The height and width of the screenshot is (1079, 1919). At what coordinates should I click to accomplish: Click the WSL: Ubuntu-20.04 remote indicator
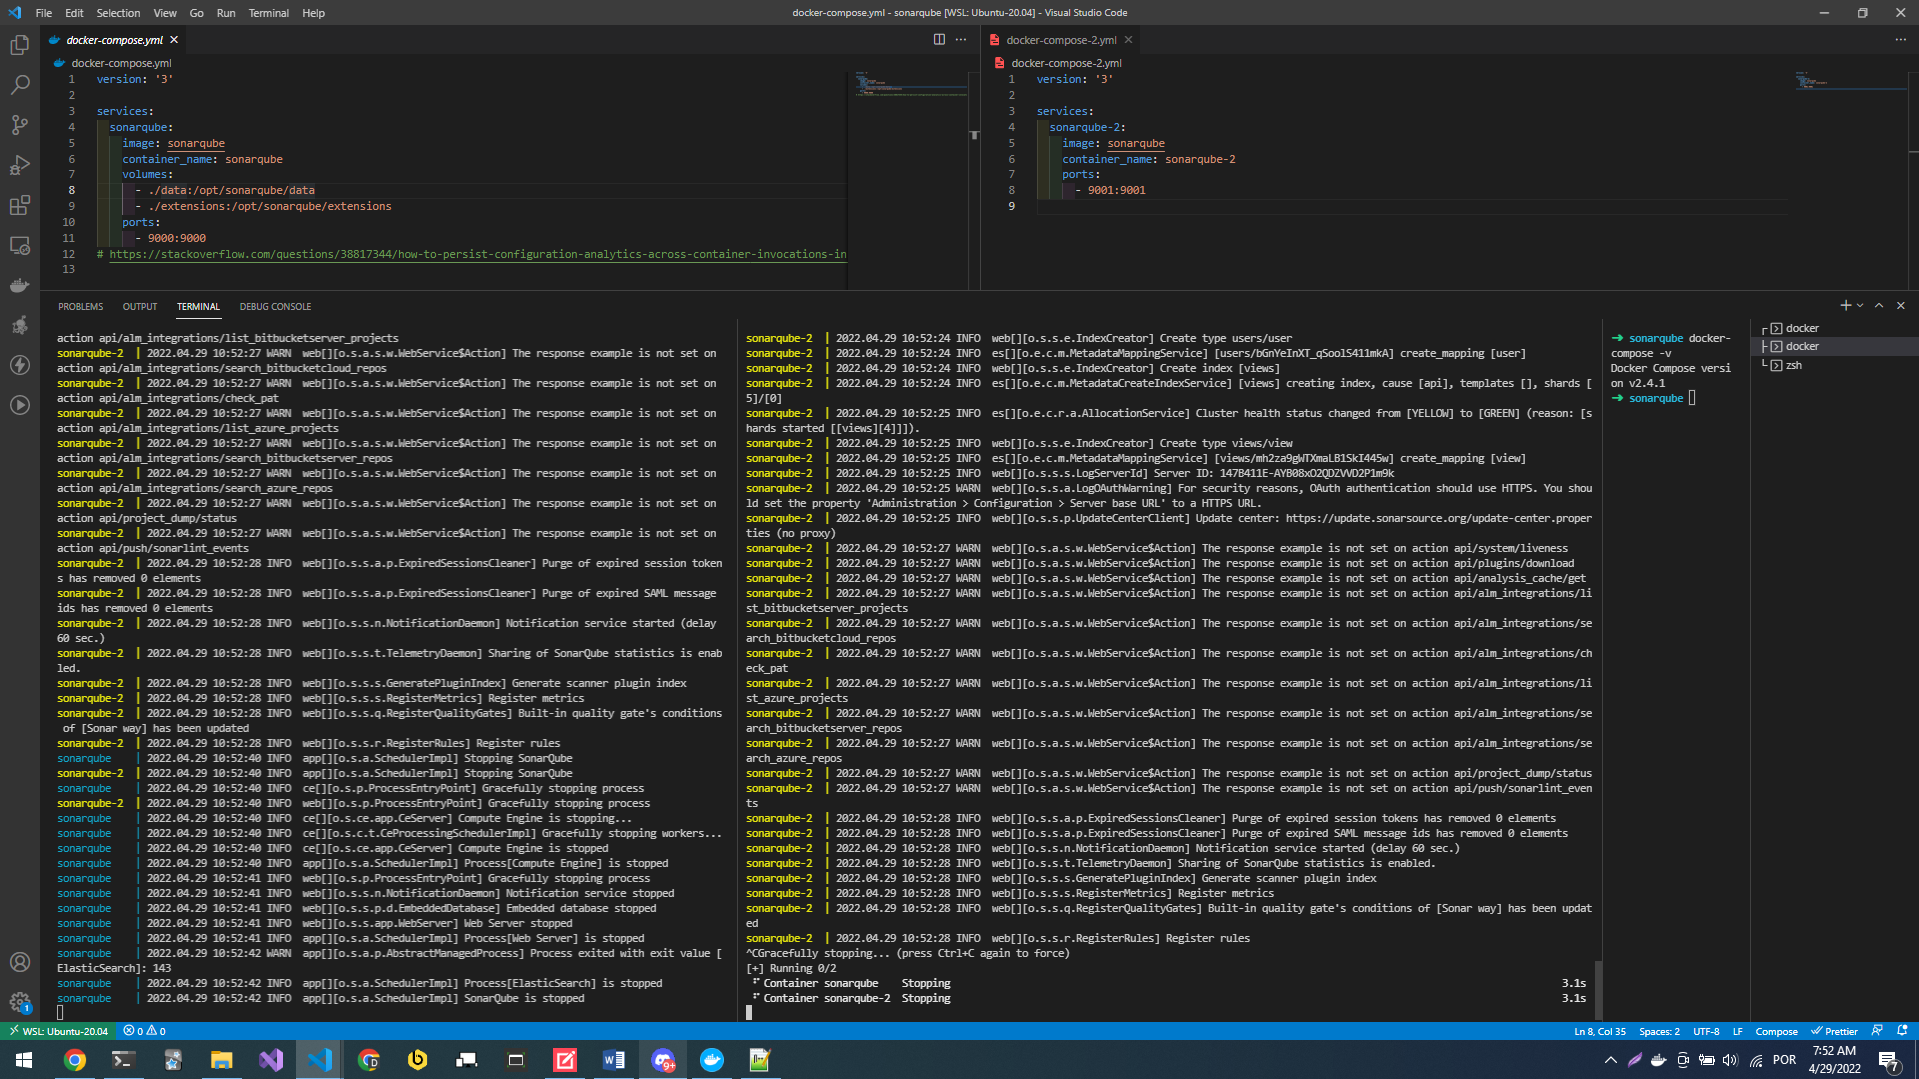coord(58,1031)
